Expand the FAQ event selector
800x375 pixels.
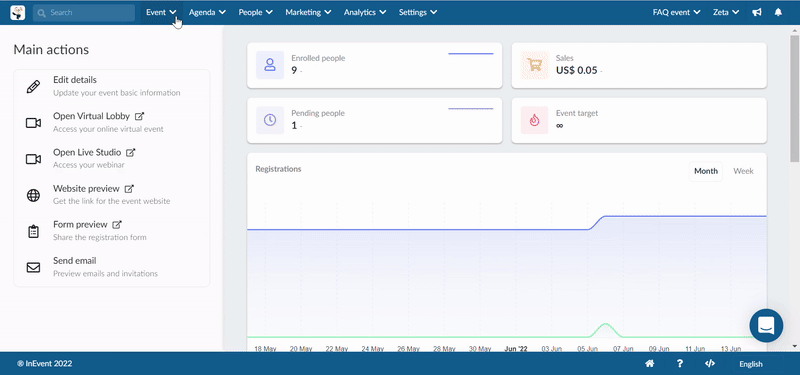tap(676, 12)
